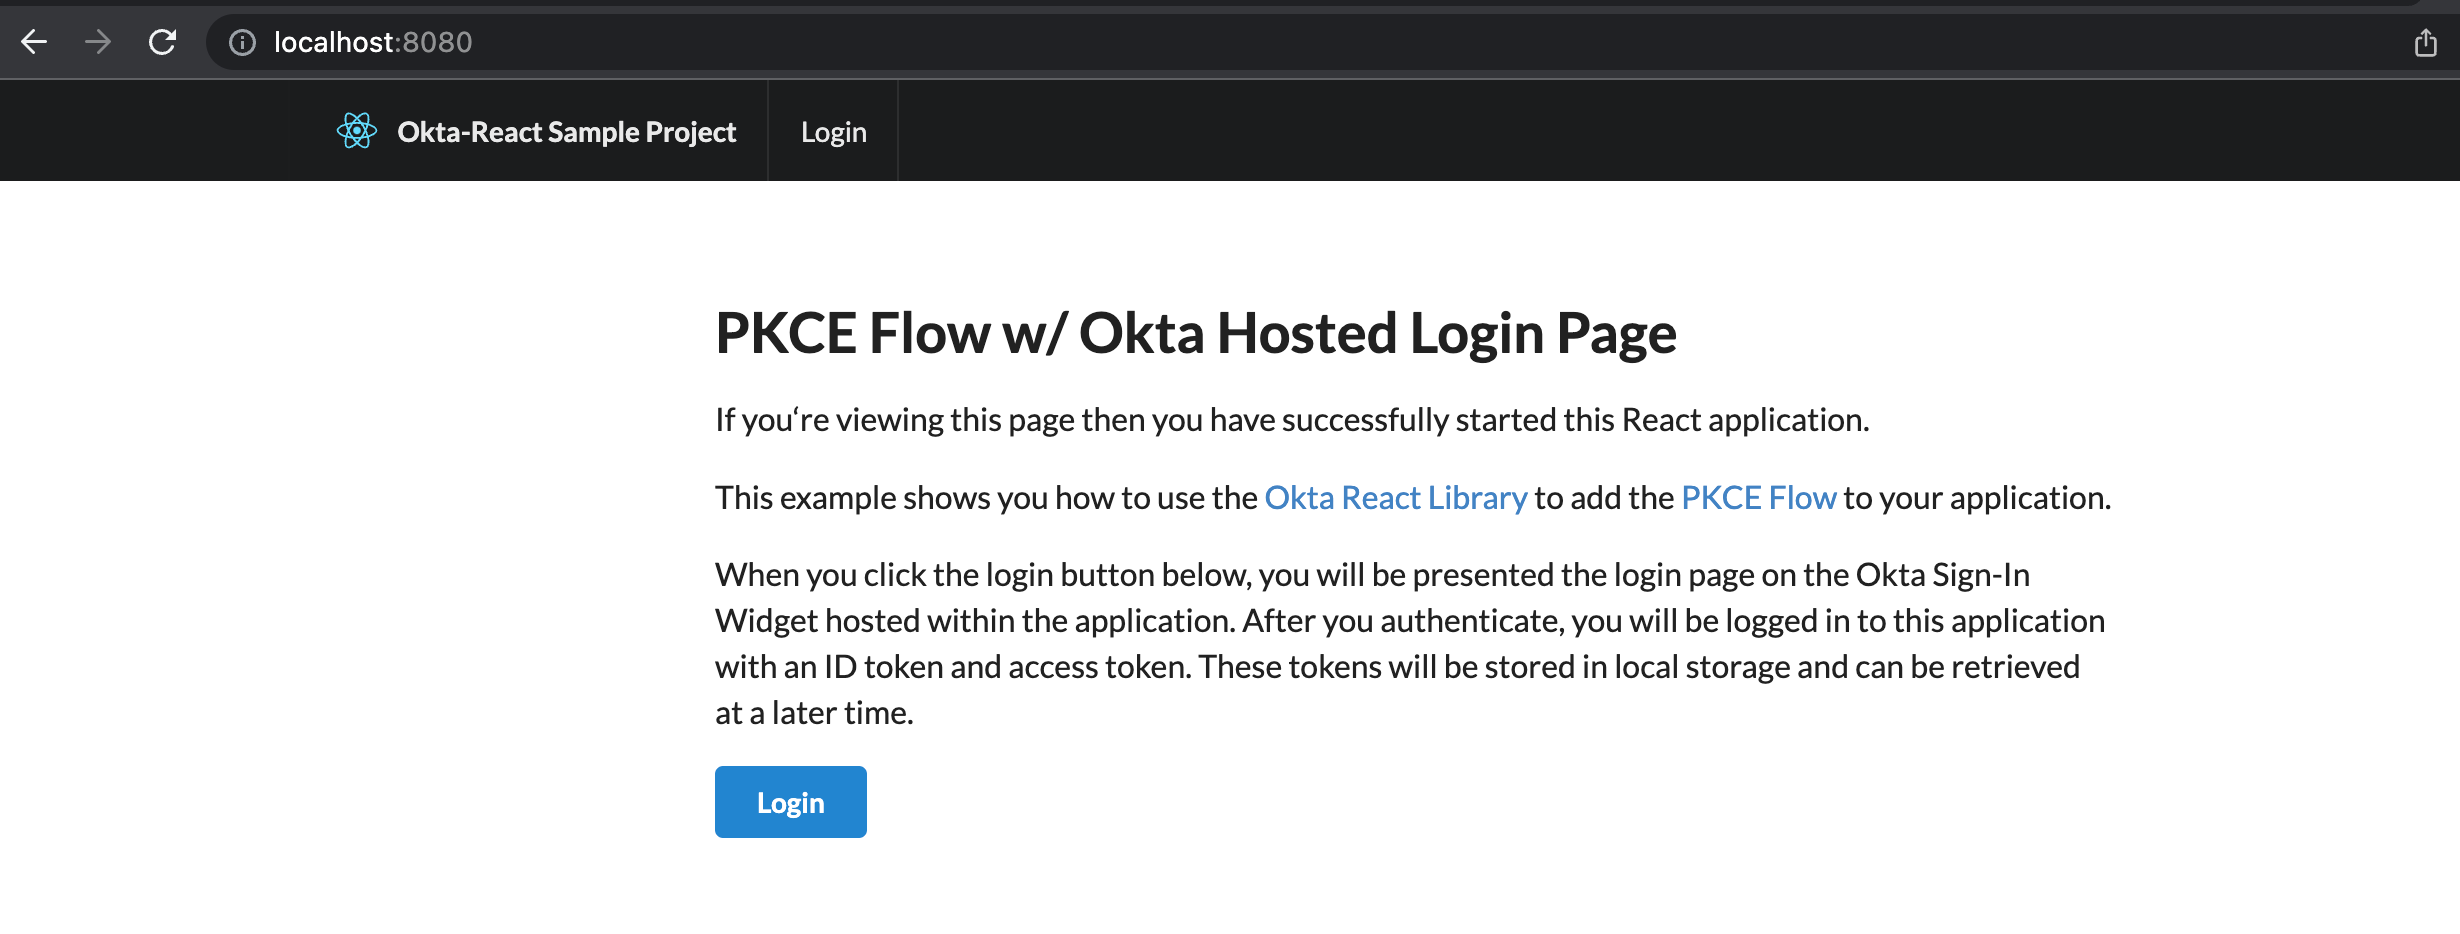Image resolution: width=2460 pixels, height=934 pixels.
Task: Open the Okta React Library link
Action: click(x=1395, y=498)
